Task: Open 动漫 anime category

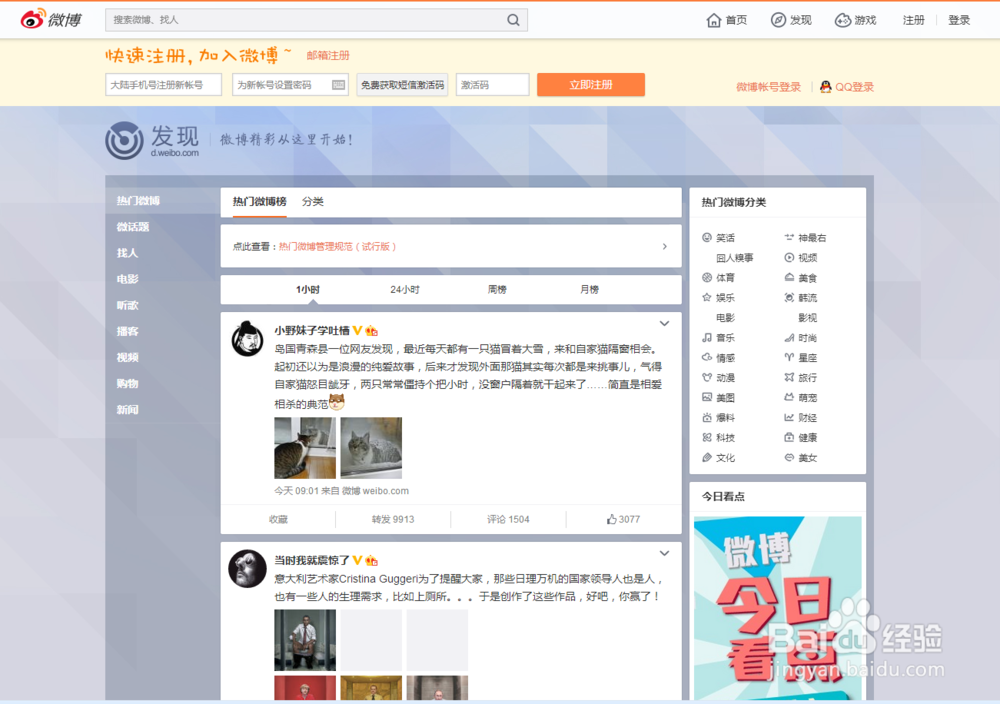Action: pyautogui.click(x=718, y=378)
